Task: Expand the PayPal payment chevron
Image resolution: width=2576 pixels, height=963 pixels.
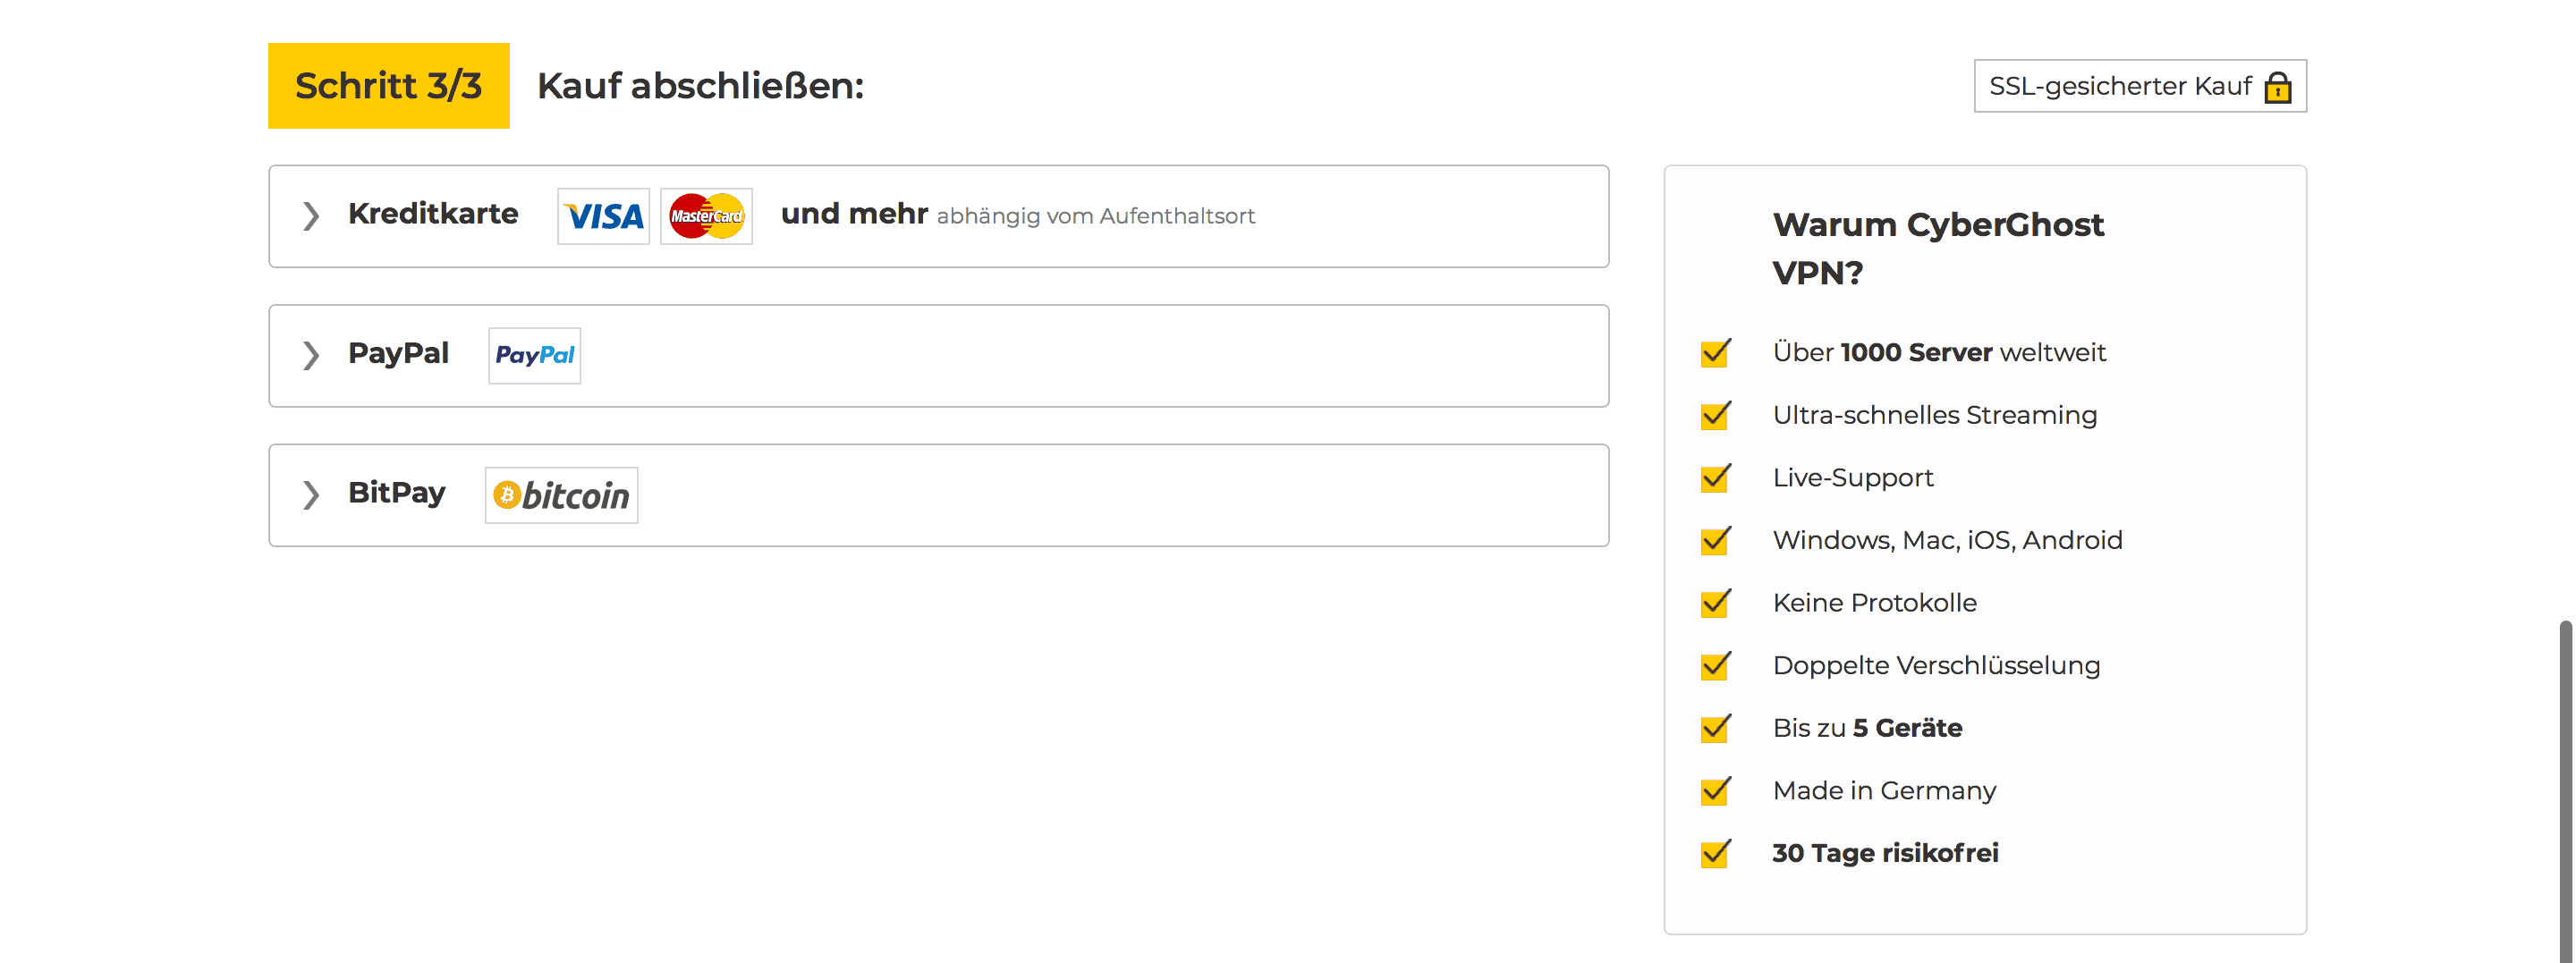Action: click(x=311, y=355)
